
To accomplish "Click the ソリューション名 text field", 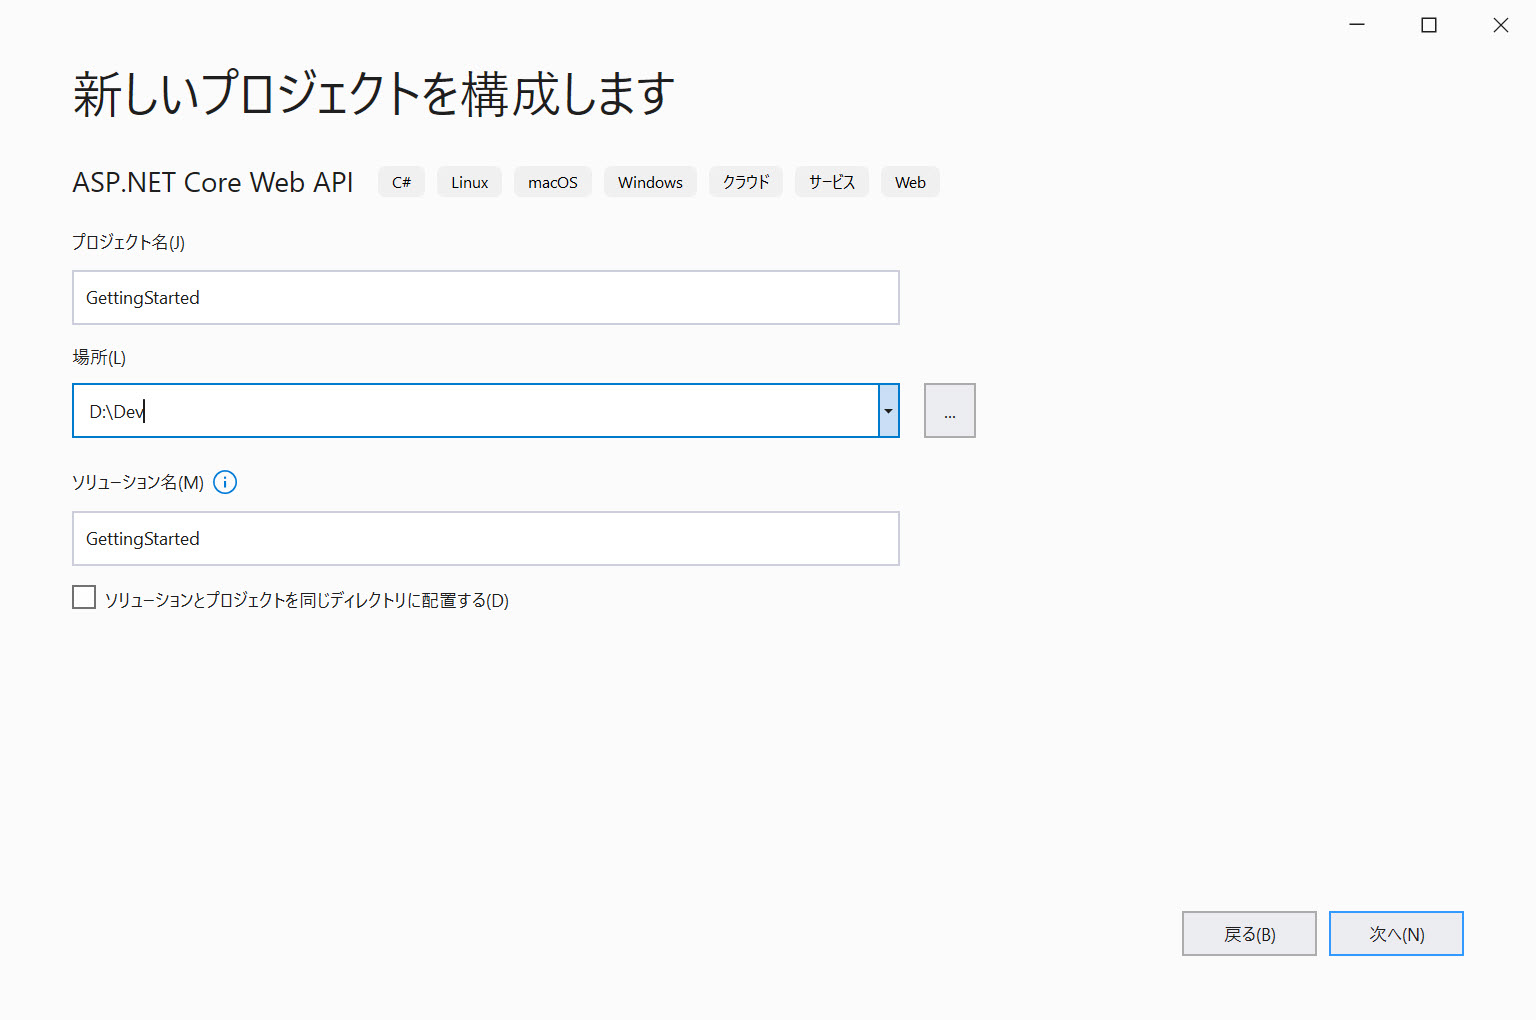I will pos(485,539).
